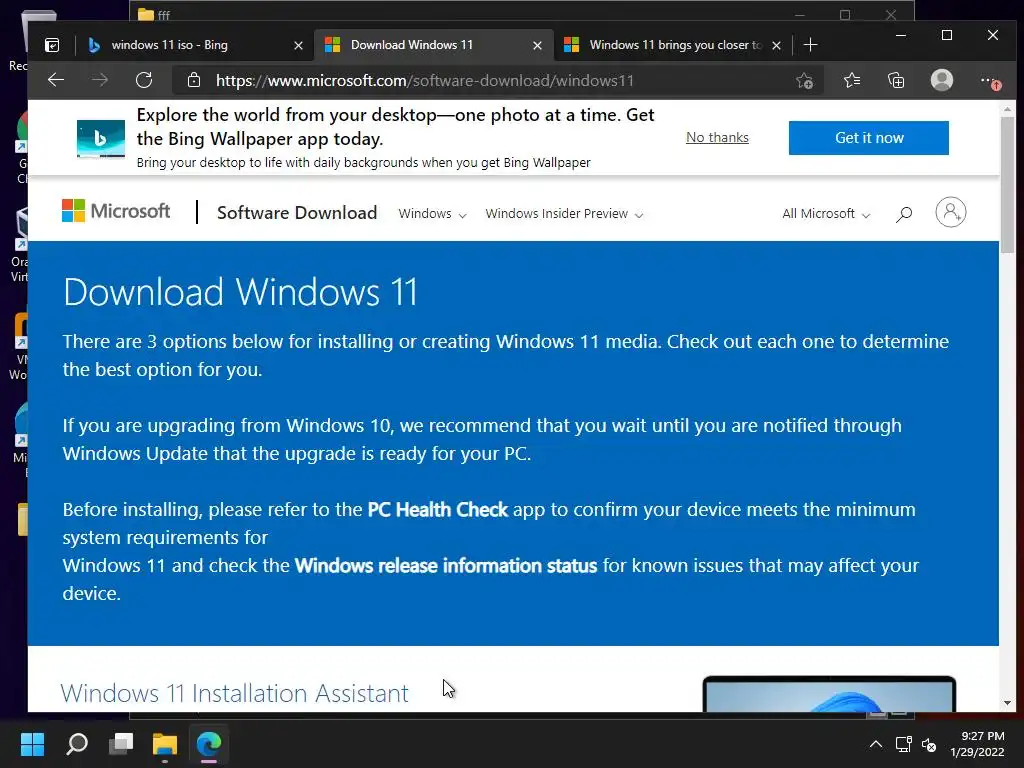The height and width of the screenshot is (768, 1024).
Task: Open the 'PC Health Check' link
Action: pos(438,509)
